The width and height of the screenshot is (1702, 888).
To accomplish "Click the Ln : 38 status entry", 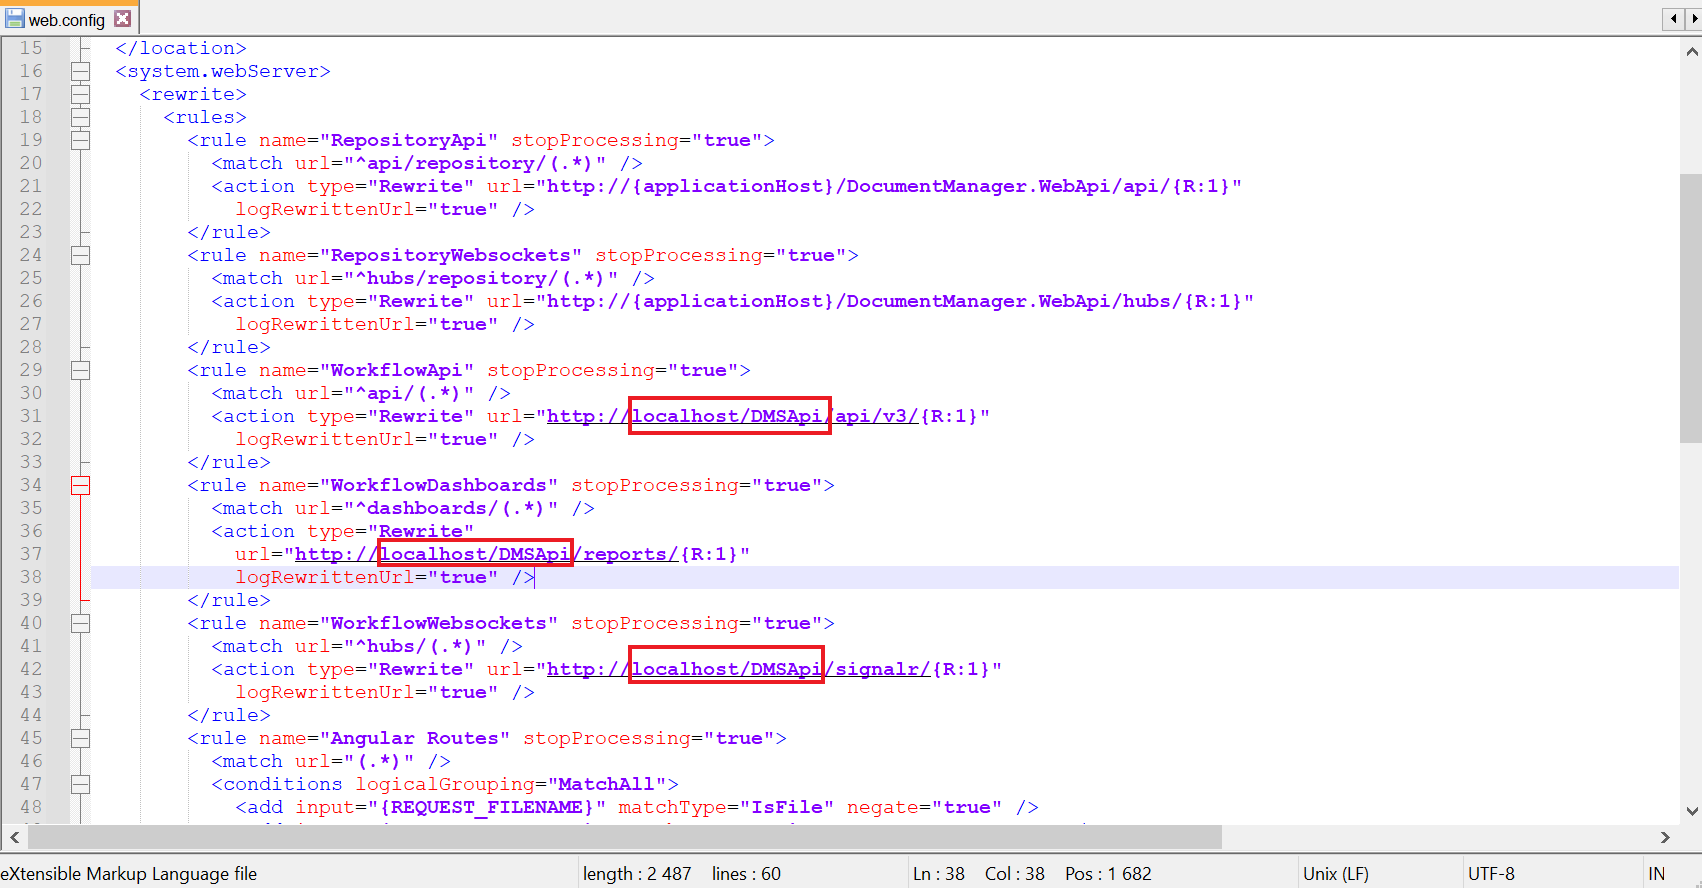I will [939, 873].
